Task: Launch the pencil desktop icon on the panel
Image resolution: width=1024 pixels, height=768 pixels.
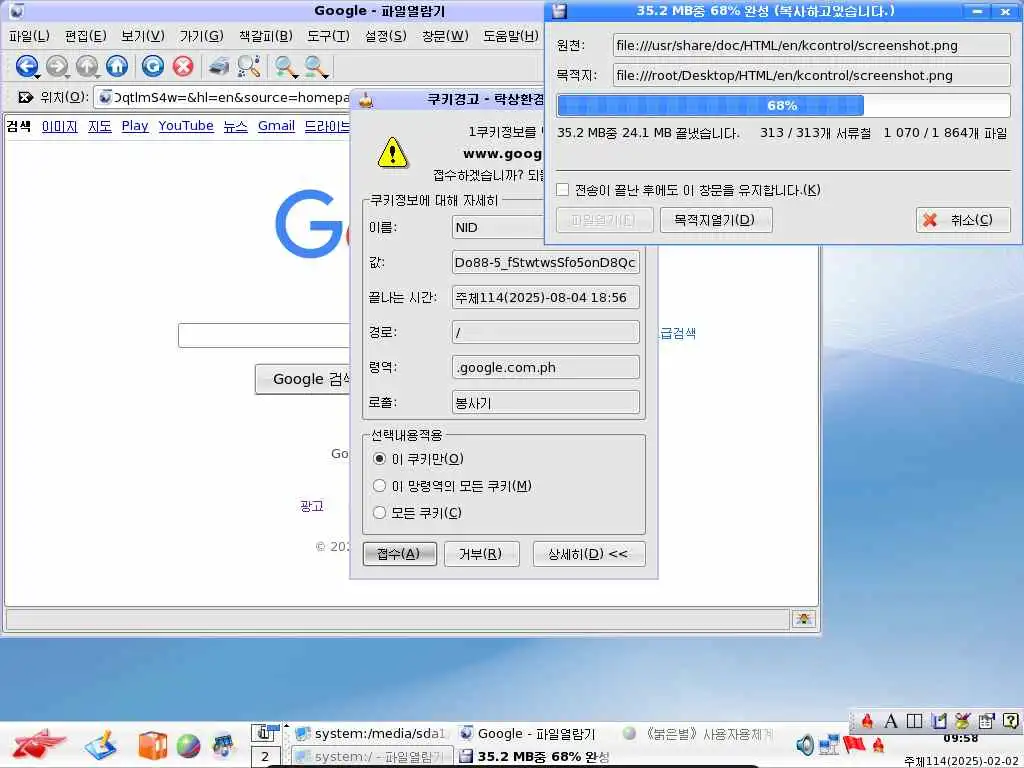Action: coord(101,746)
